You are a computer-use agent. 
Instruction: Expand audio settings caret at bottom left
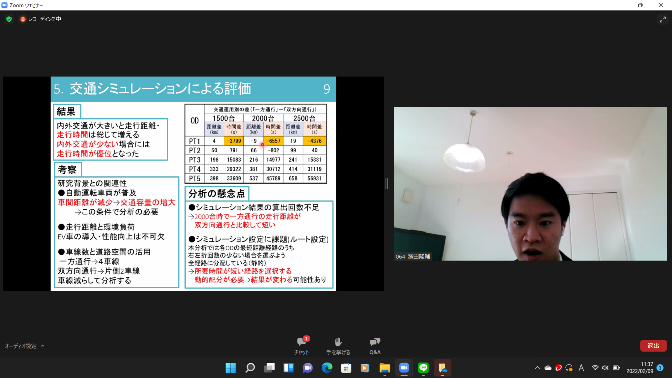point(42,346)
